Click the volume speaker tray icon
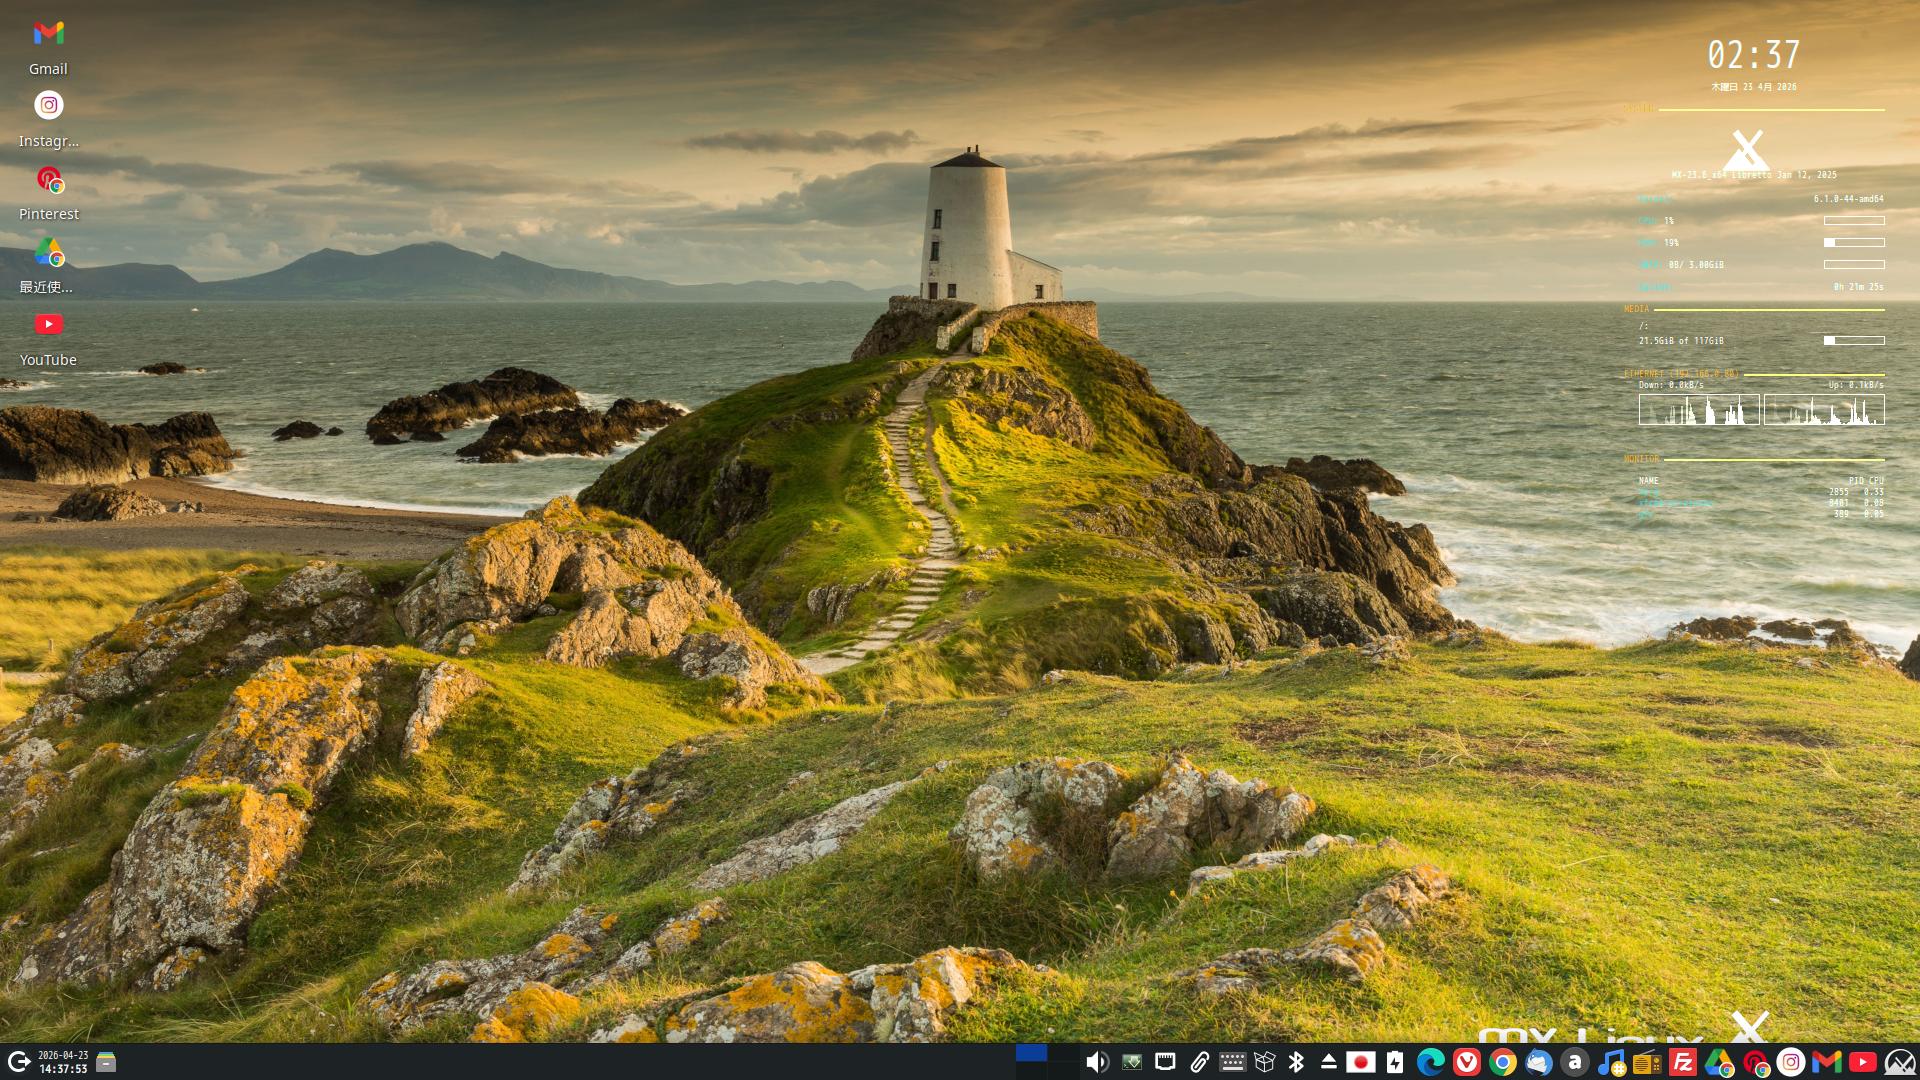This screenshot has width=1920, height=1080. pyautogui.click(x=1097, y=1062)
